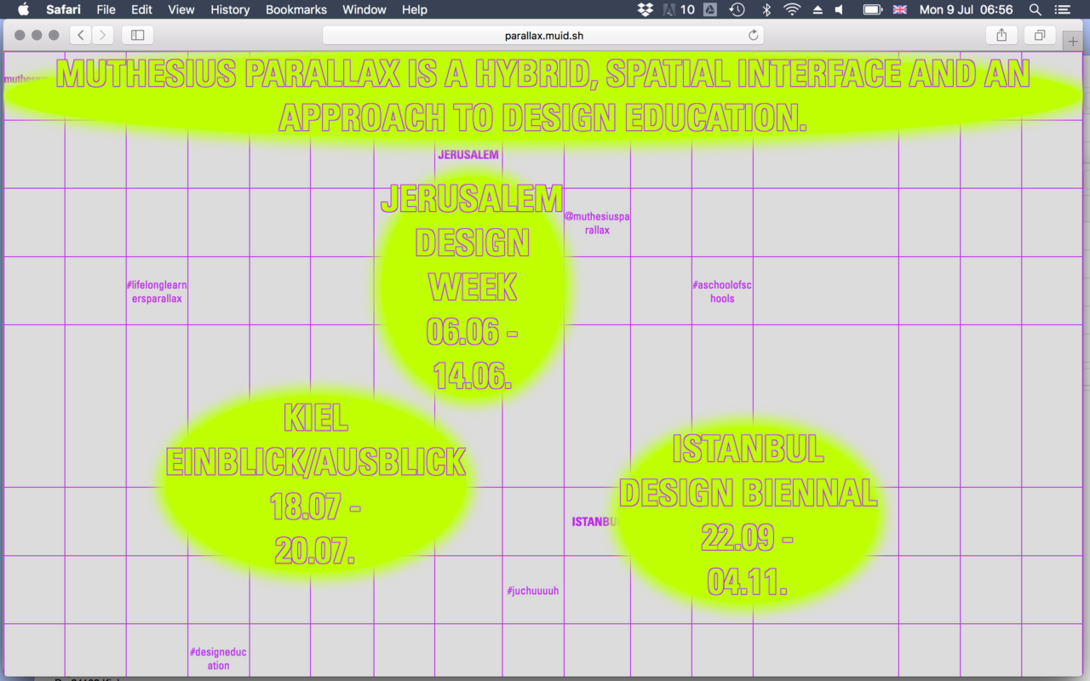
Task: Click the #designeducation hashtag
Action: tap(218, 659)
